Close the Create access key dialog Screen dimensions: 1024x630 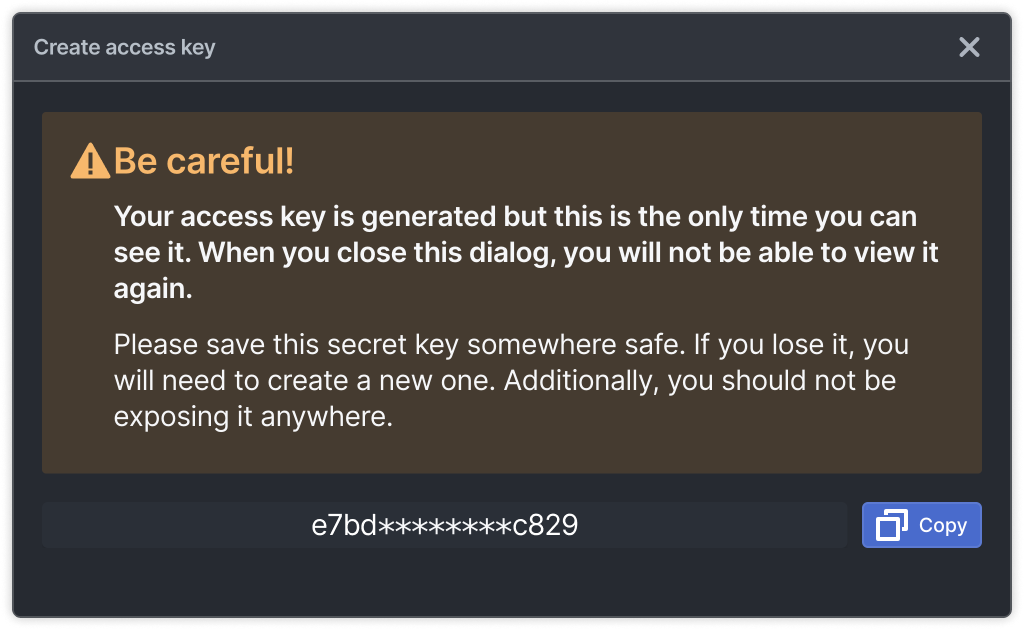pyautogui.click(x=969, y=47)
